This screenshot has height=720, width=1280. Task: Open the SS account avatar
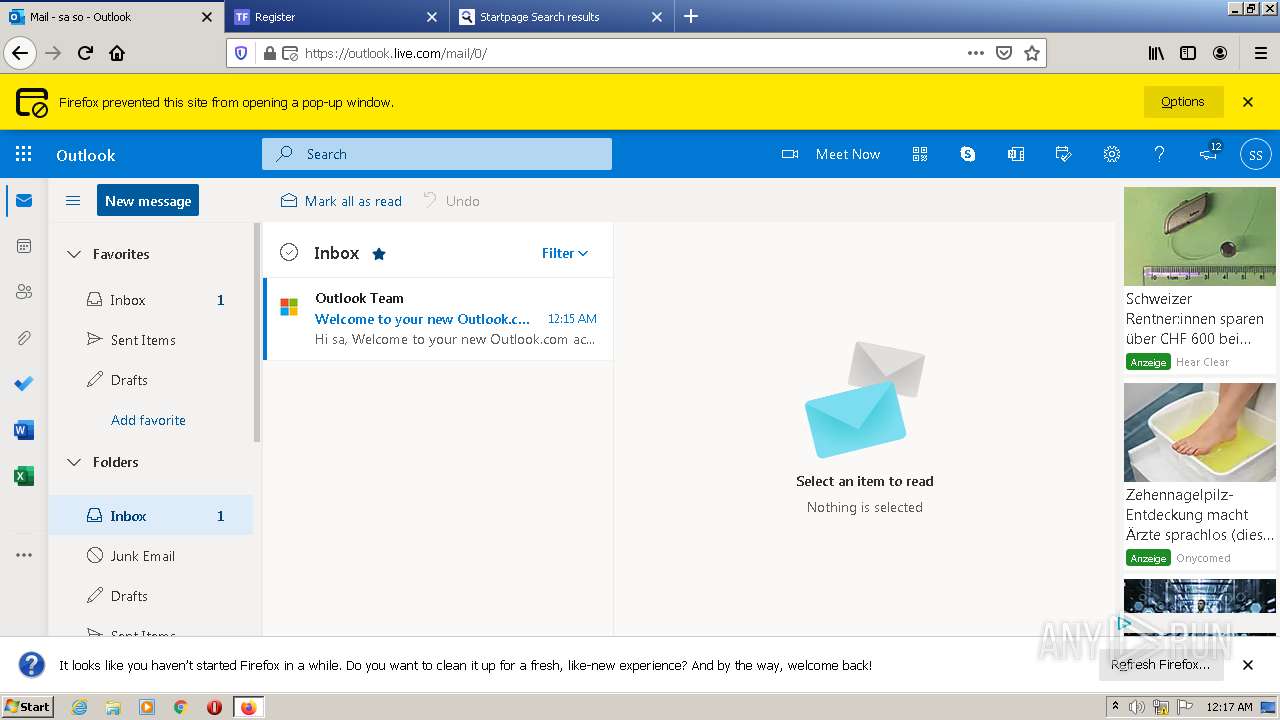(1256, 154)
